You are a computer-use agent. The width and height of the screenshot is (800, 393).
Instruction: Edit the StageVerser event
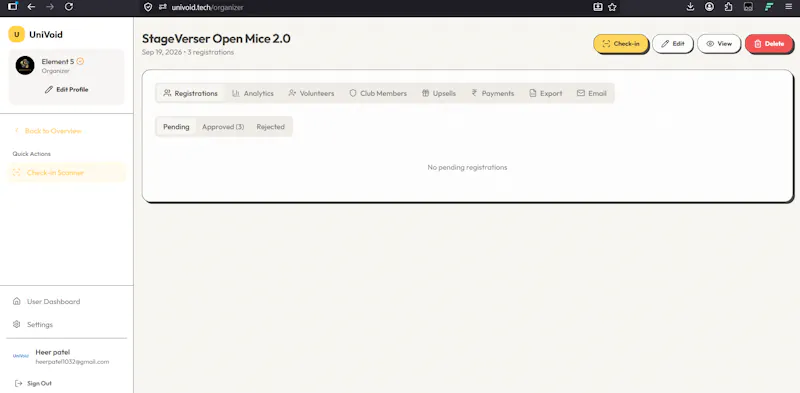(x=672, y=44)
